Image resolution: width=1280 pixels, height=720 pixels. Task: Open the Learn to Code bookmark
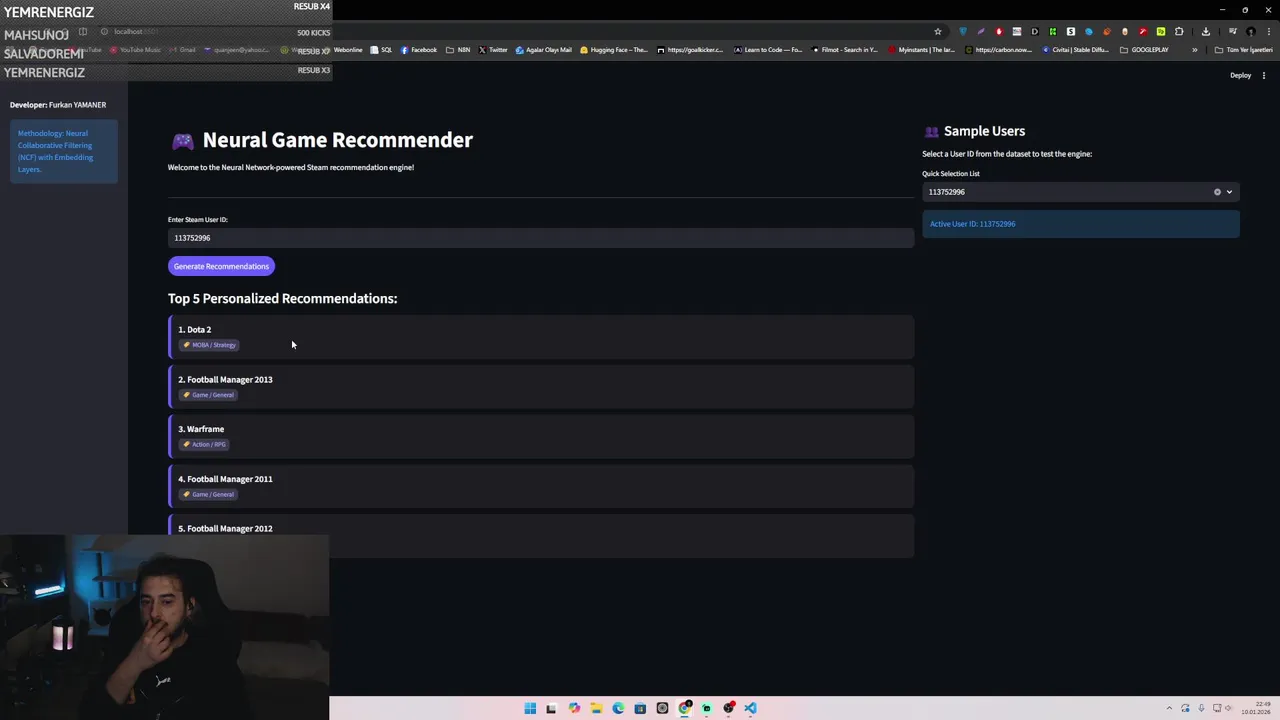pyautogui.click(x=768, y=50)
